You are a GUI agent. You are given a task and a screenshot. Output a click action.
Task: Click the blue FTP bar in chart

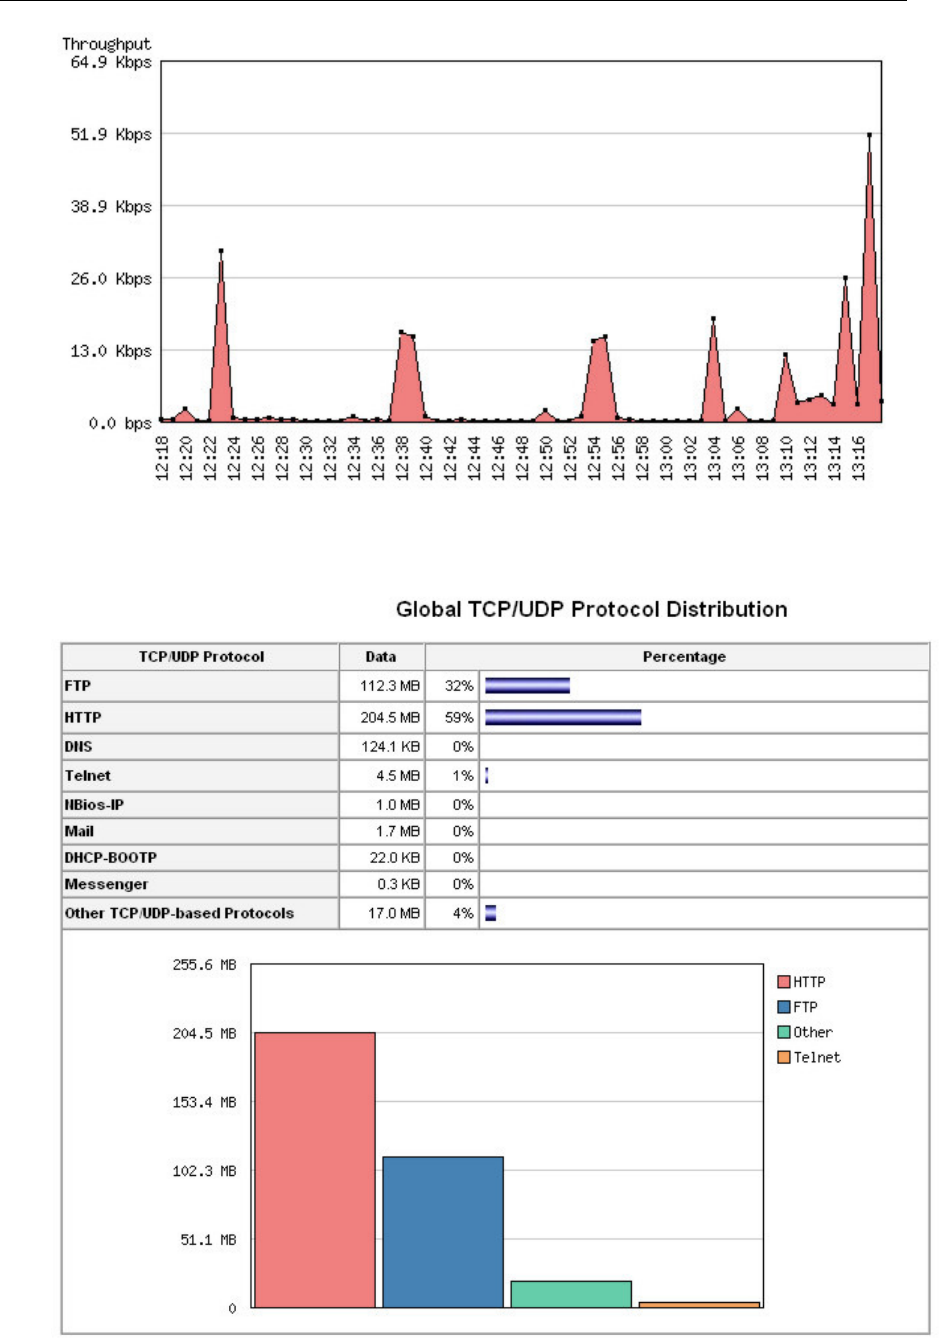443,1232
